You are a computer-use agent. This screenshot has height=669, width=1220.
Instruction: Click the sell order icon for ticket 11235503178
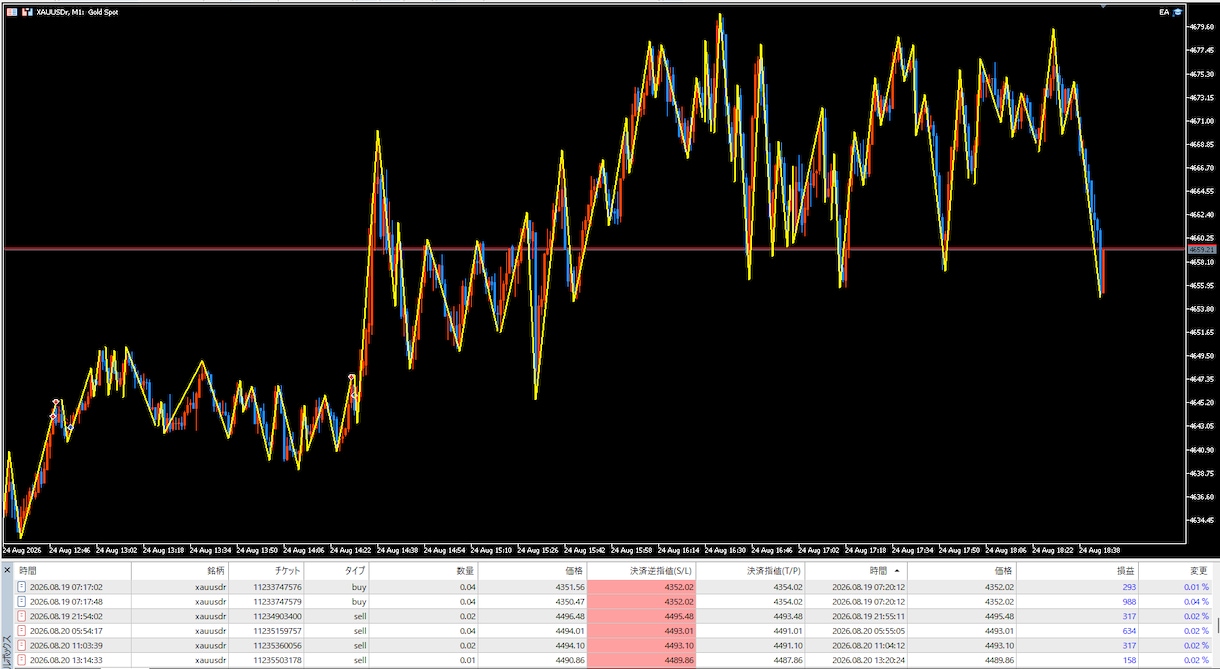tap(23, 661)
